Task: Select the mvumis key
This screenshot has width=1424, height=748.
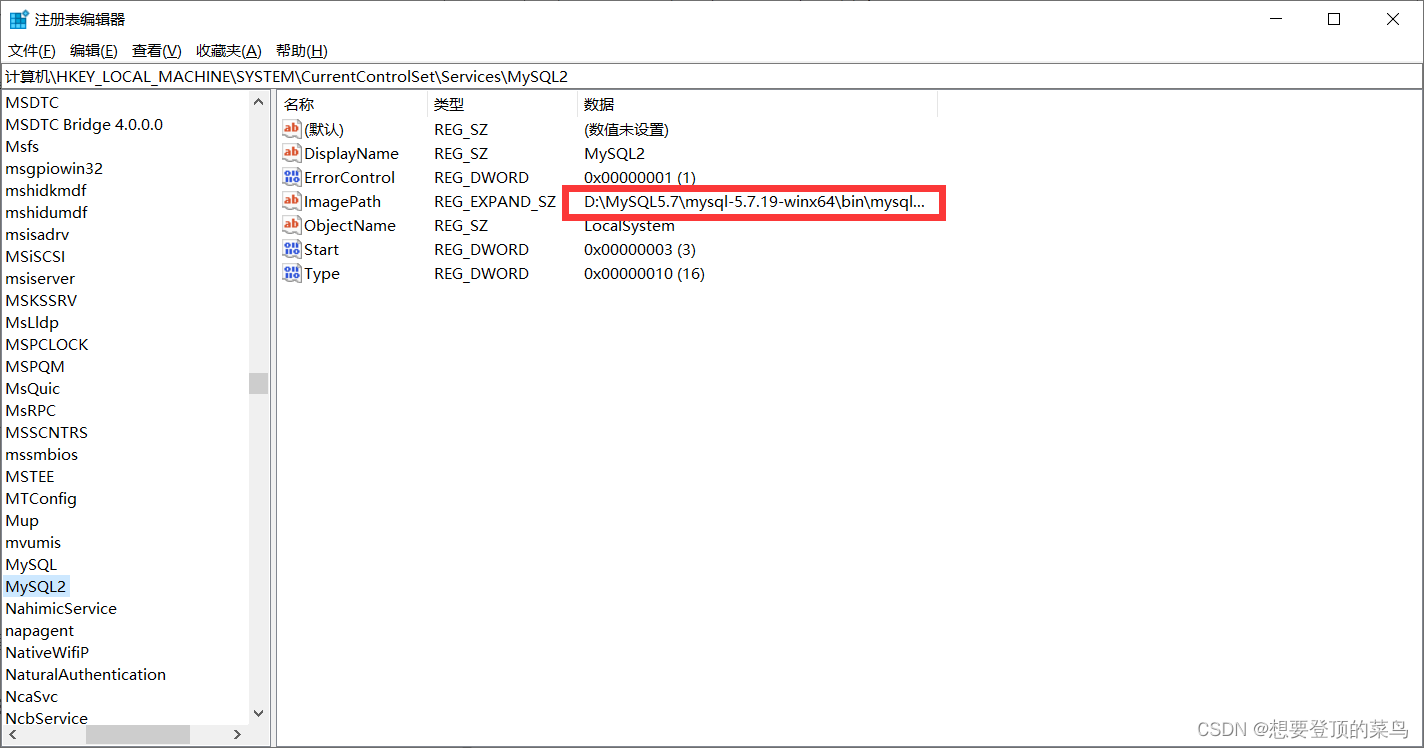Action: [x=33, y=542]
